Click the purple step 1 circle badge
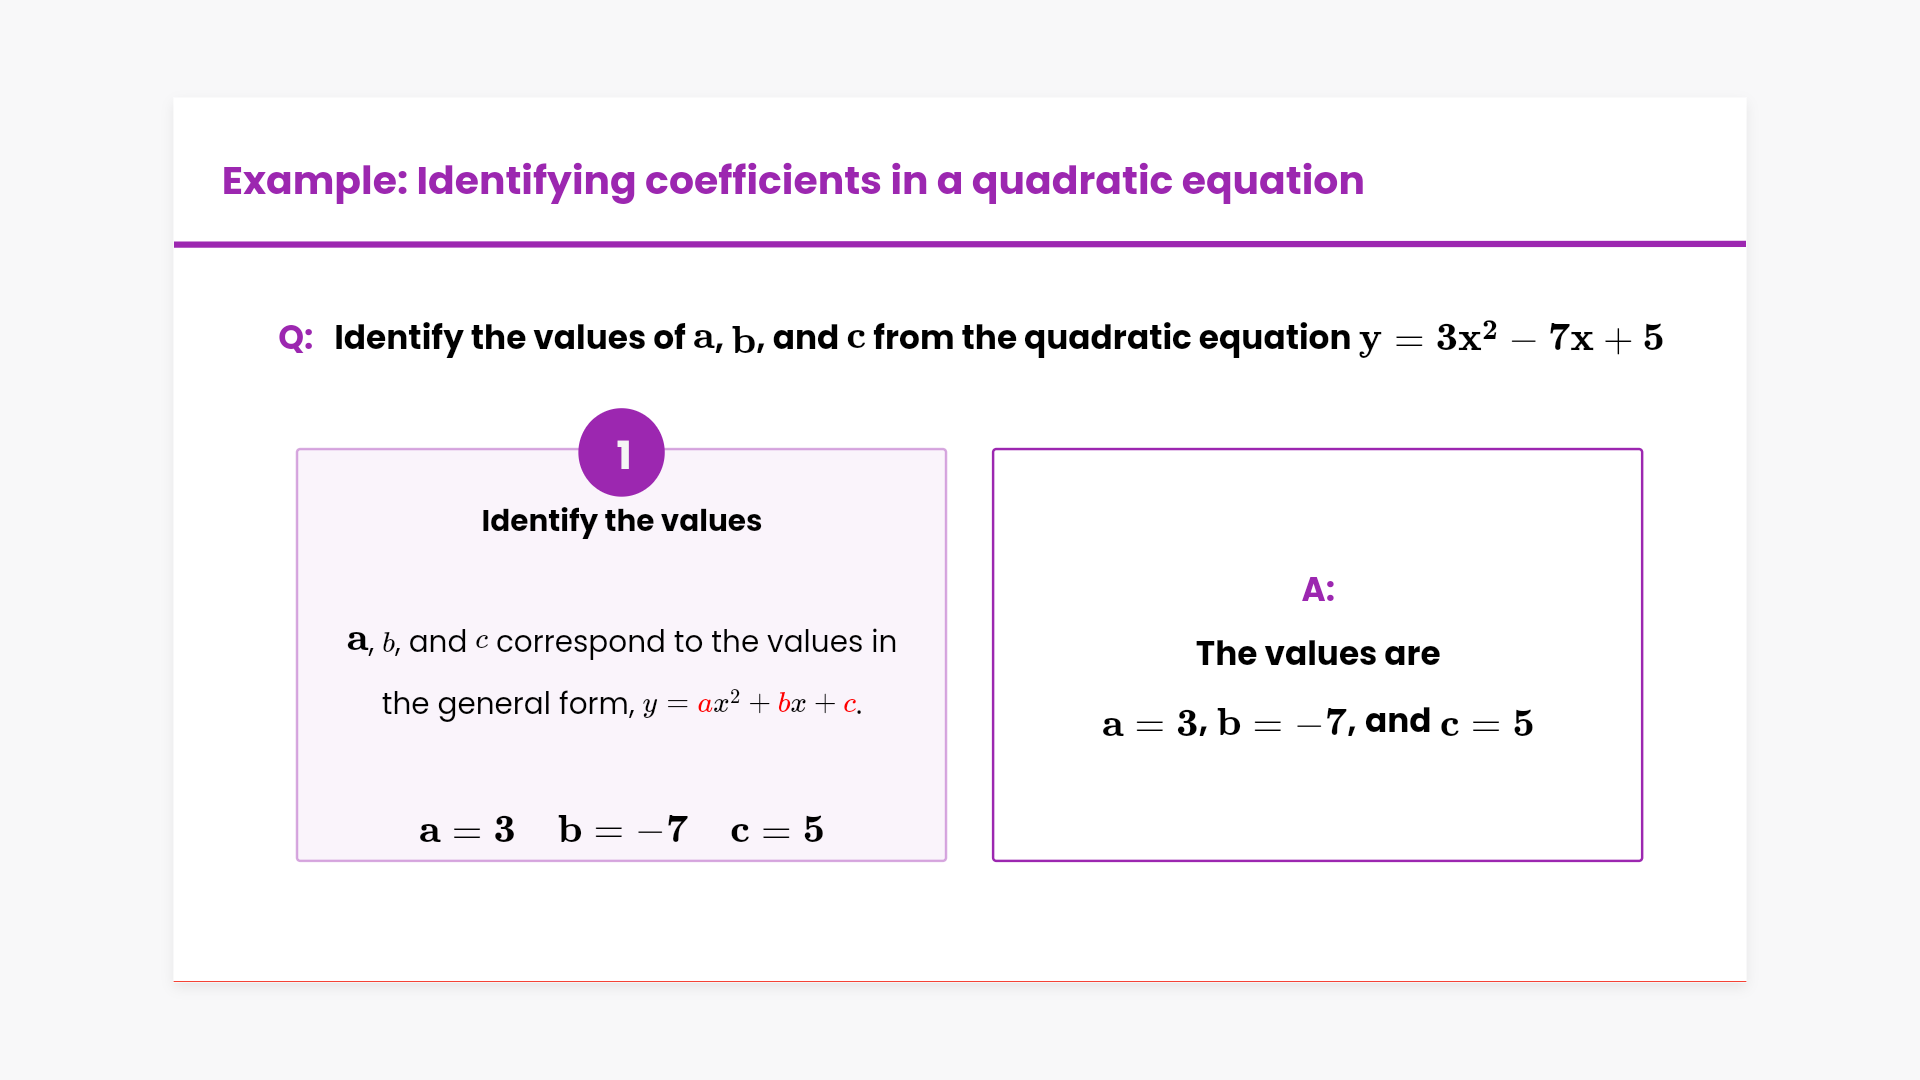The width and height of the screenshot is (1920, 1080). (x=621, y=453)
